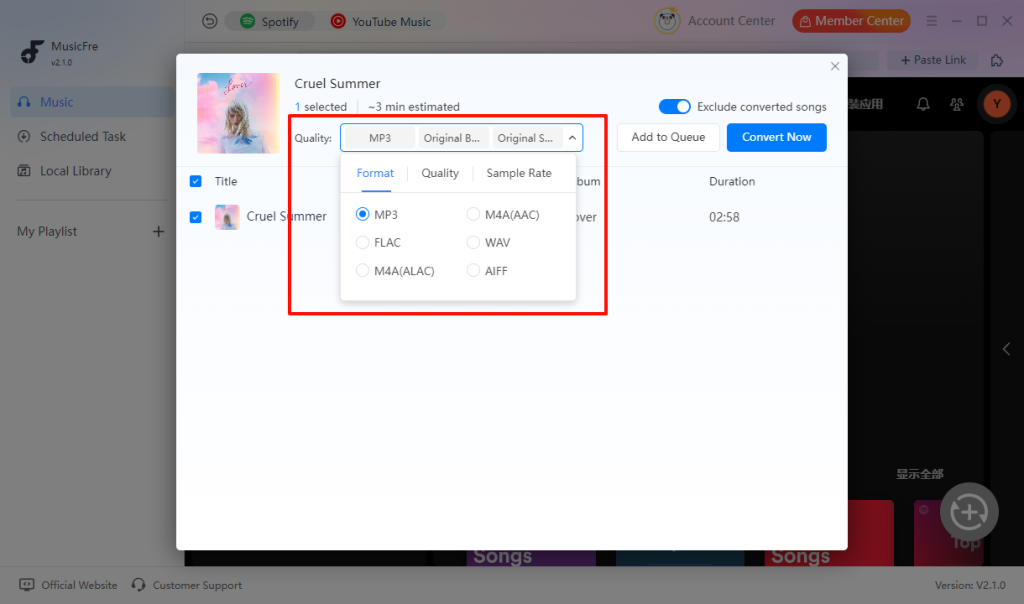Click the notification bell icon
1024x604 pixels.
[923, 104]
